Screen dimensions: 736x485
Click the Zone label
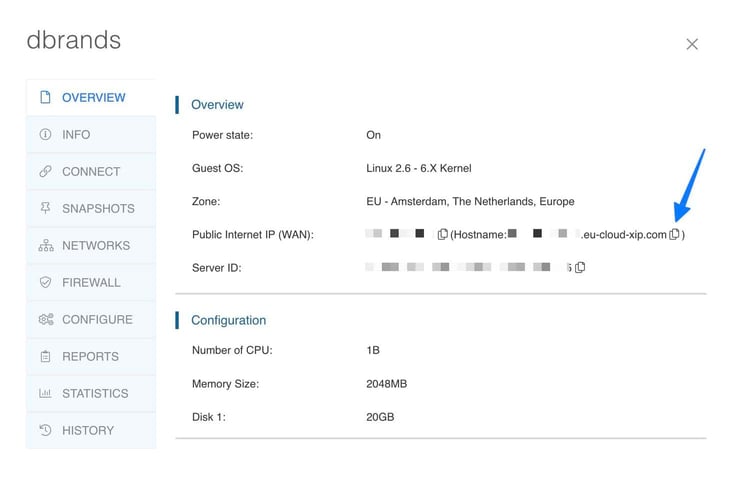tap(206, 201)
